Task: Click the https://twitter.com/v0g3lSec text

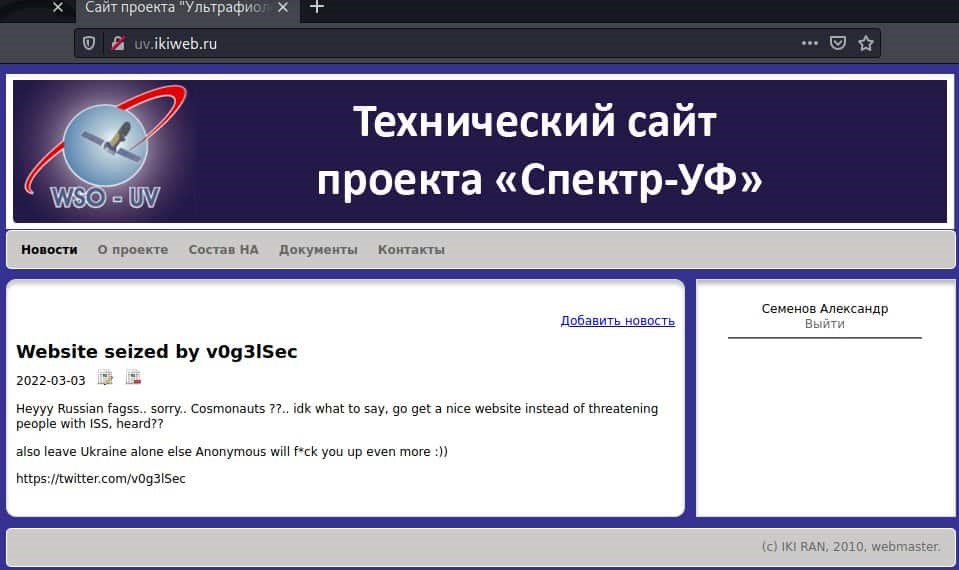Action: coord(101,479)
